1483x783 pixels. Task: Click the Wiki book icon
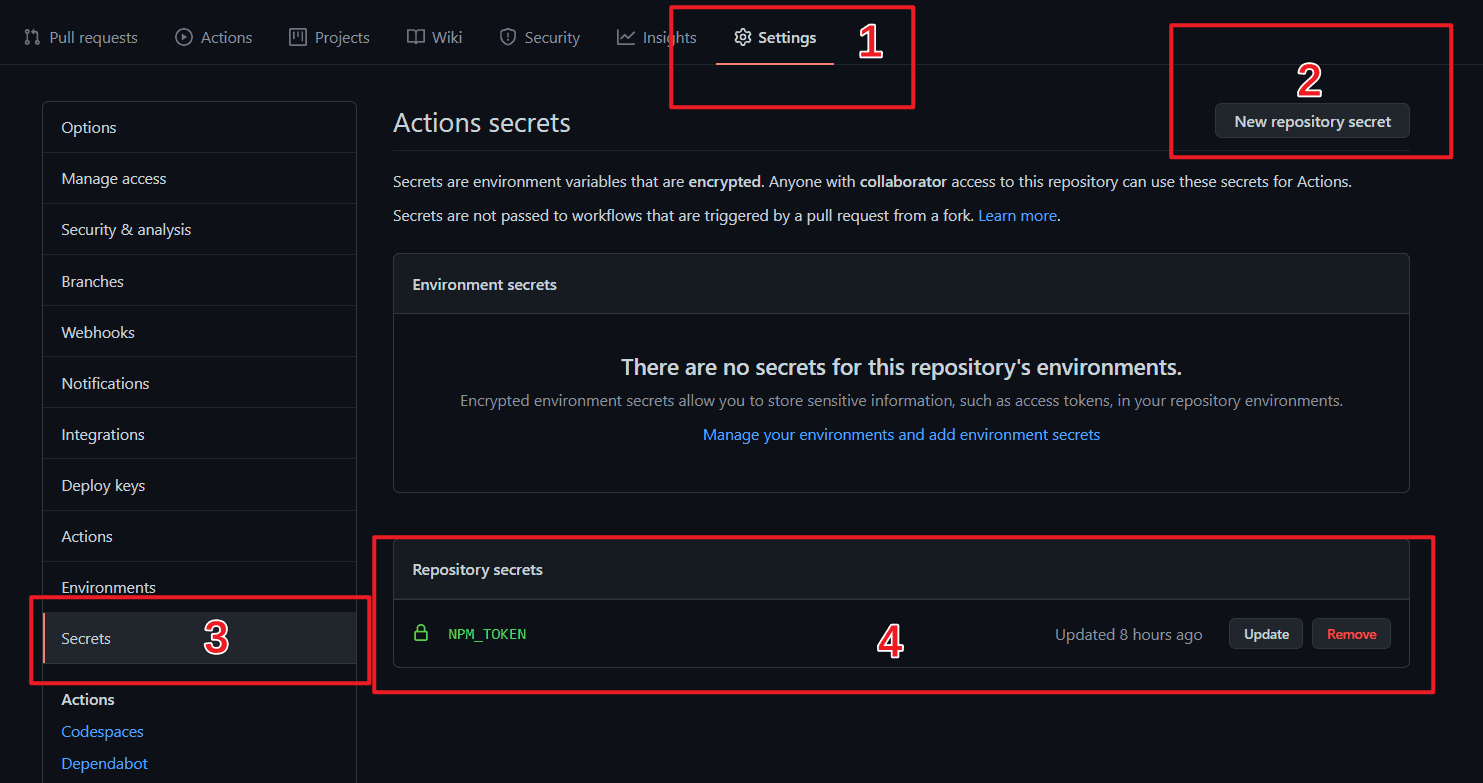(x=416, y=37)
